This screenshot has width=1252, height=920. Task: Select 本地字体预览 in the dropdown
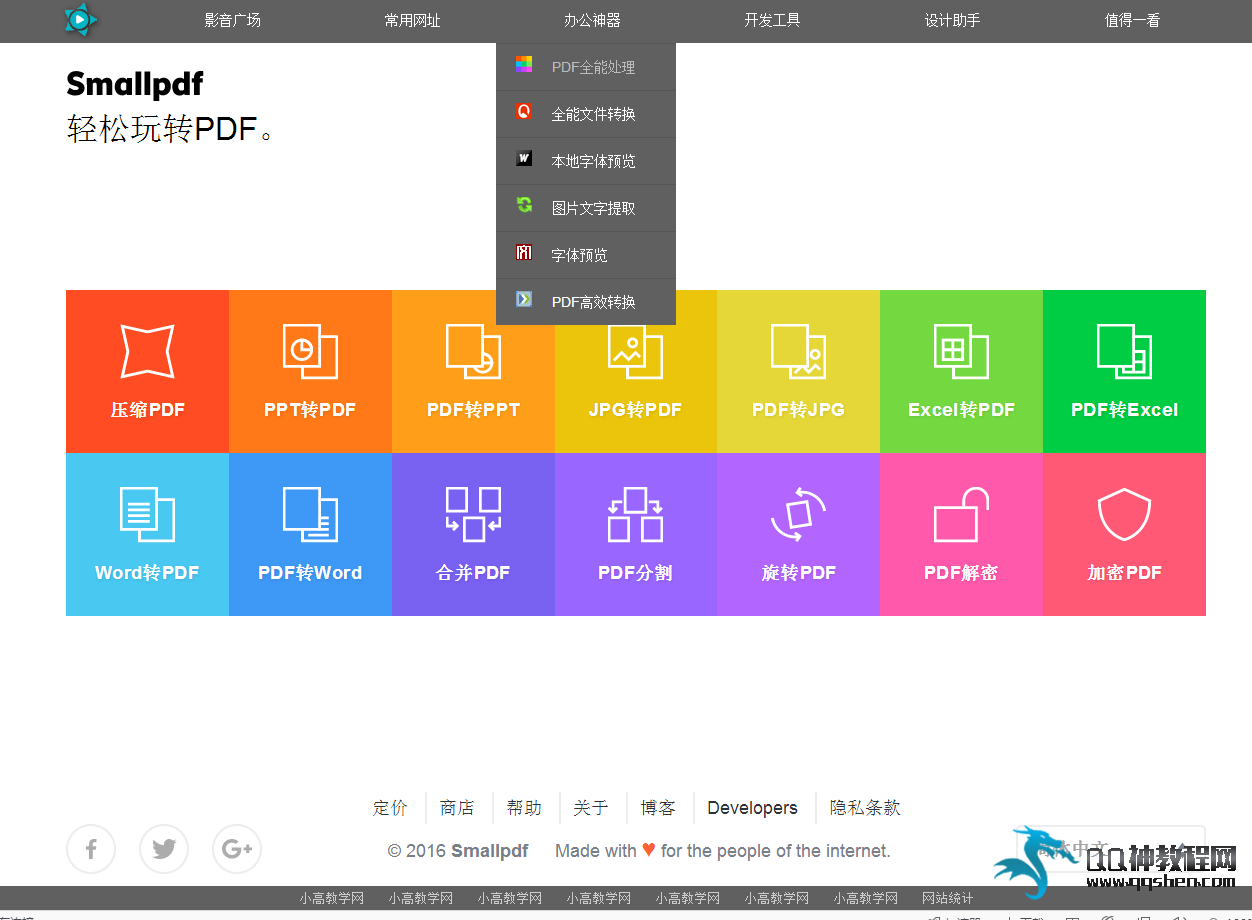586,161
